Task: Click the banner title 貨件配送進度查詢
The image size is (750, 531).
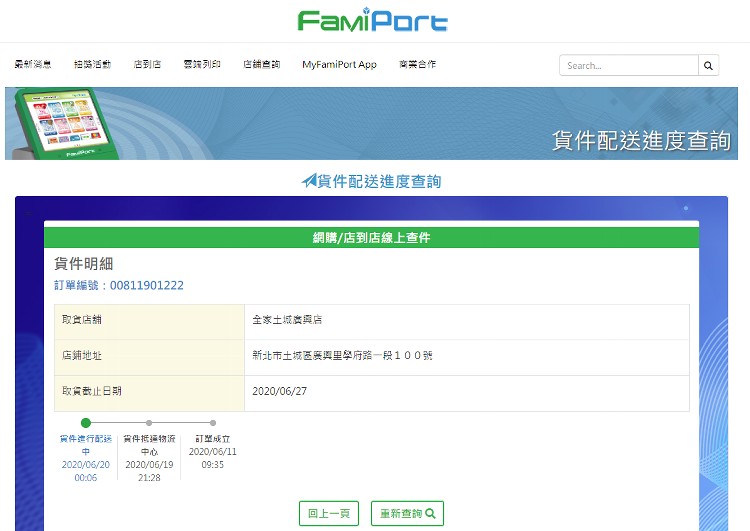Action: (641, 141)
